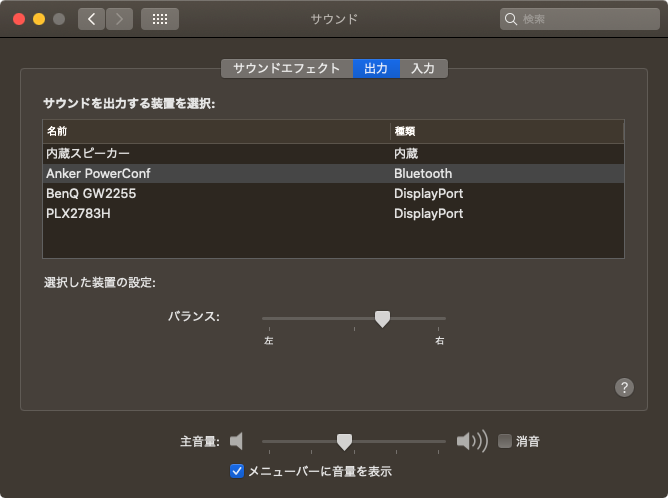Click the 検索 search field
Screen dimensions: 668x498
(580, 19)
